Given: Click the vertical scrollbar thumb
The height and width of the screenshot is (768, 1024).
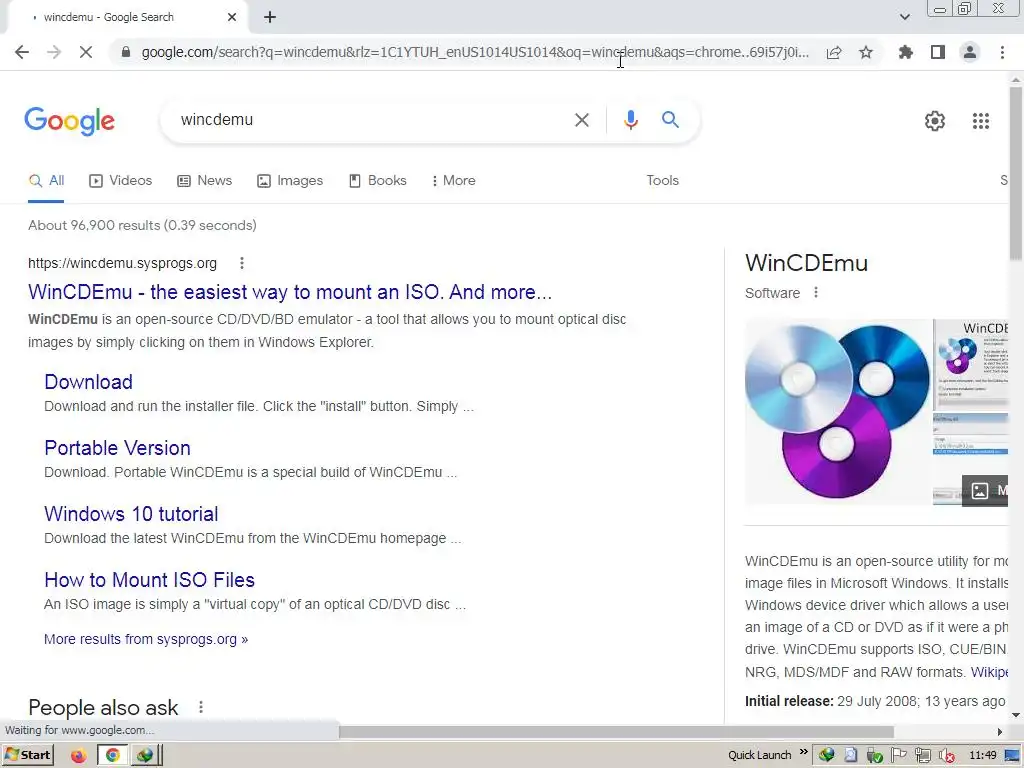Looking at the screenshot, I should click(1016, 173).
